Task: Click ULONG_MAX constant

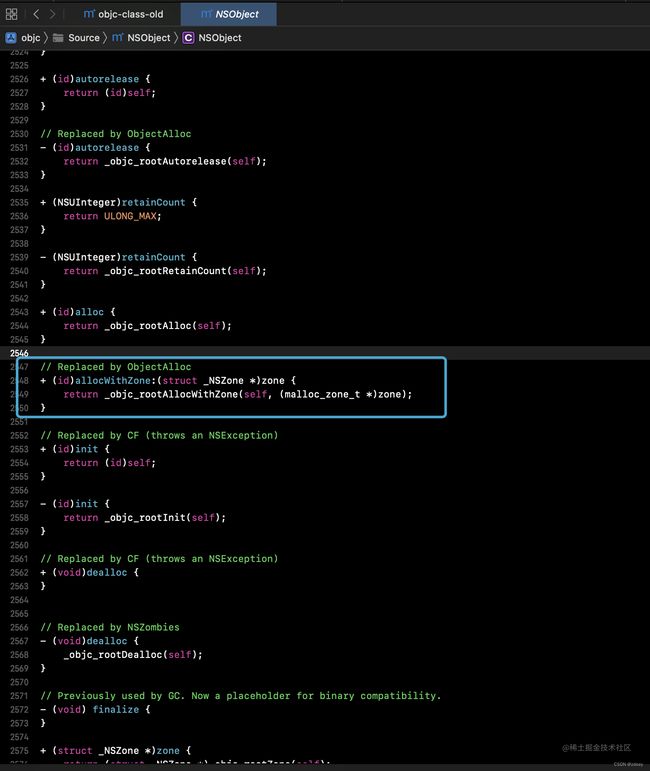Action: click(x=130, y=216)
